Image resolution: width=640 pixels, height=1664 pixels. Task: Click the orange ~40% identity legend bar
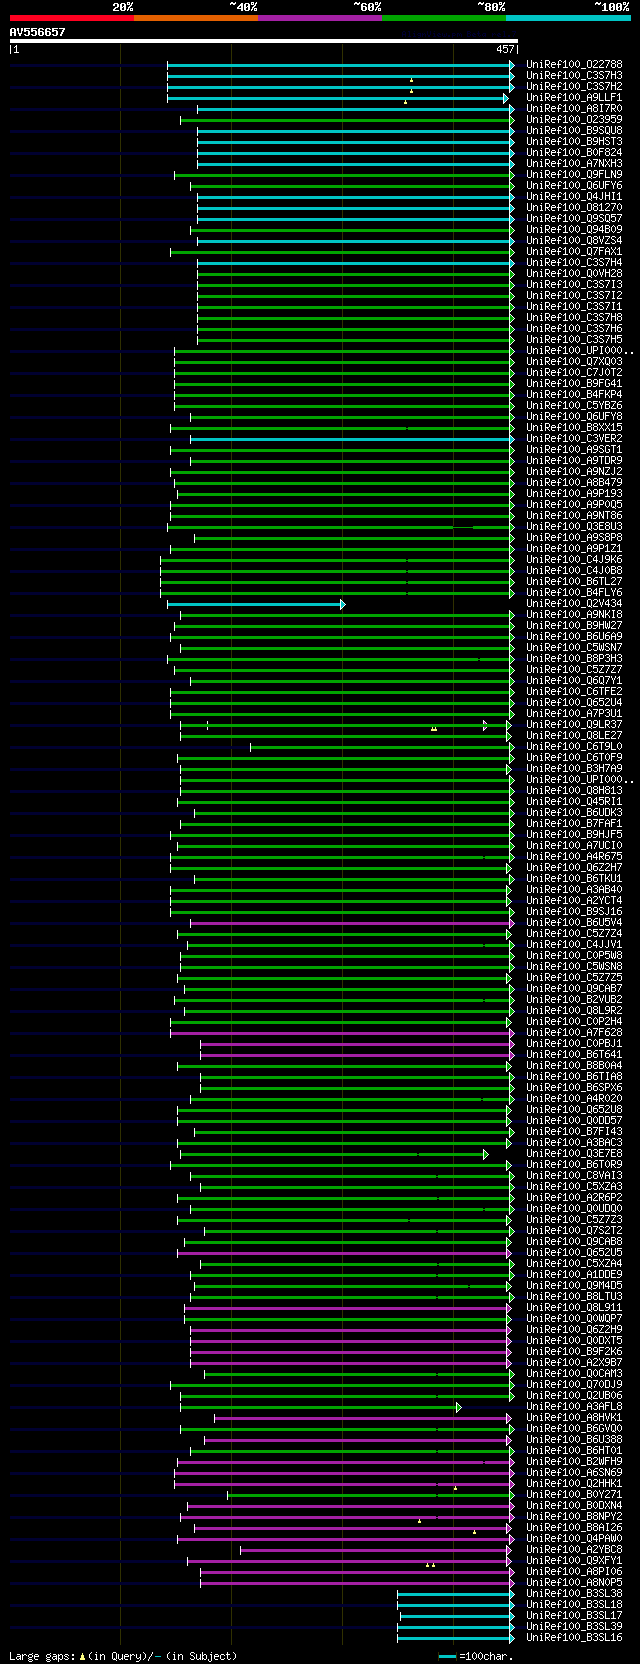coord(196,18)
